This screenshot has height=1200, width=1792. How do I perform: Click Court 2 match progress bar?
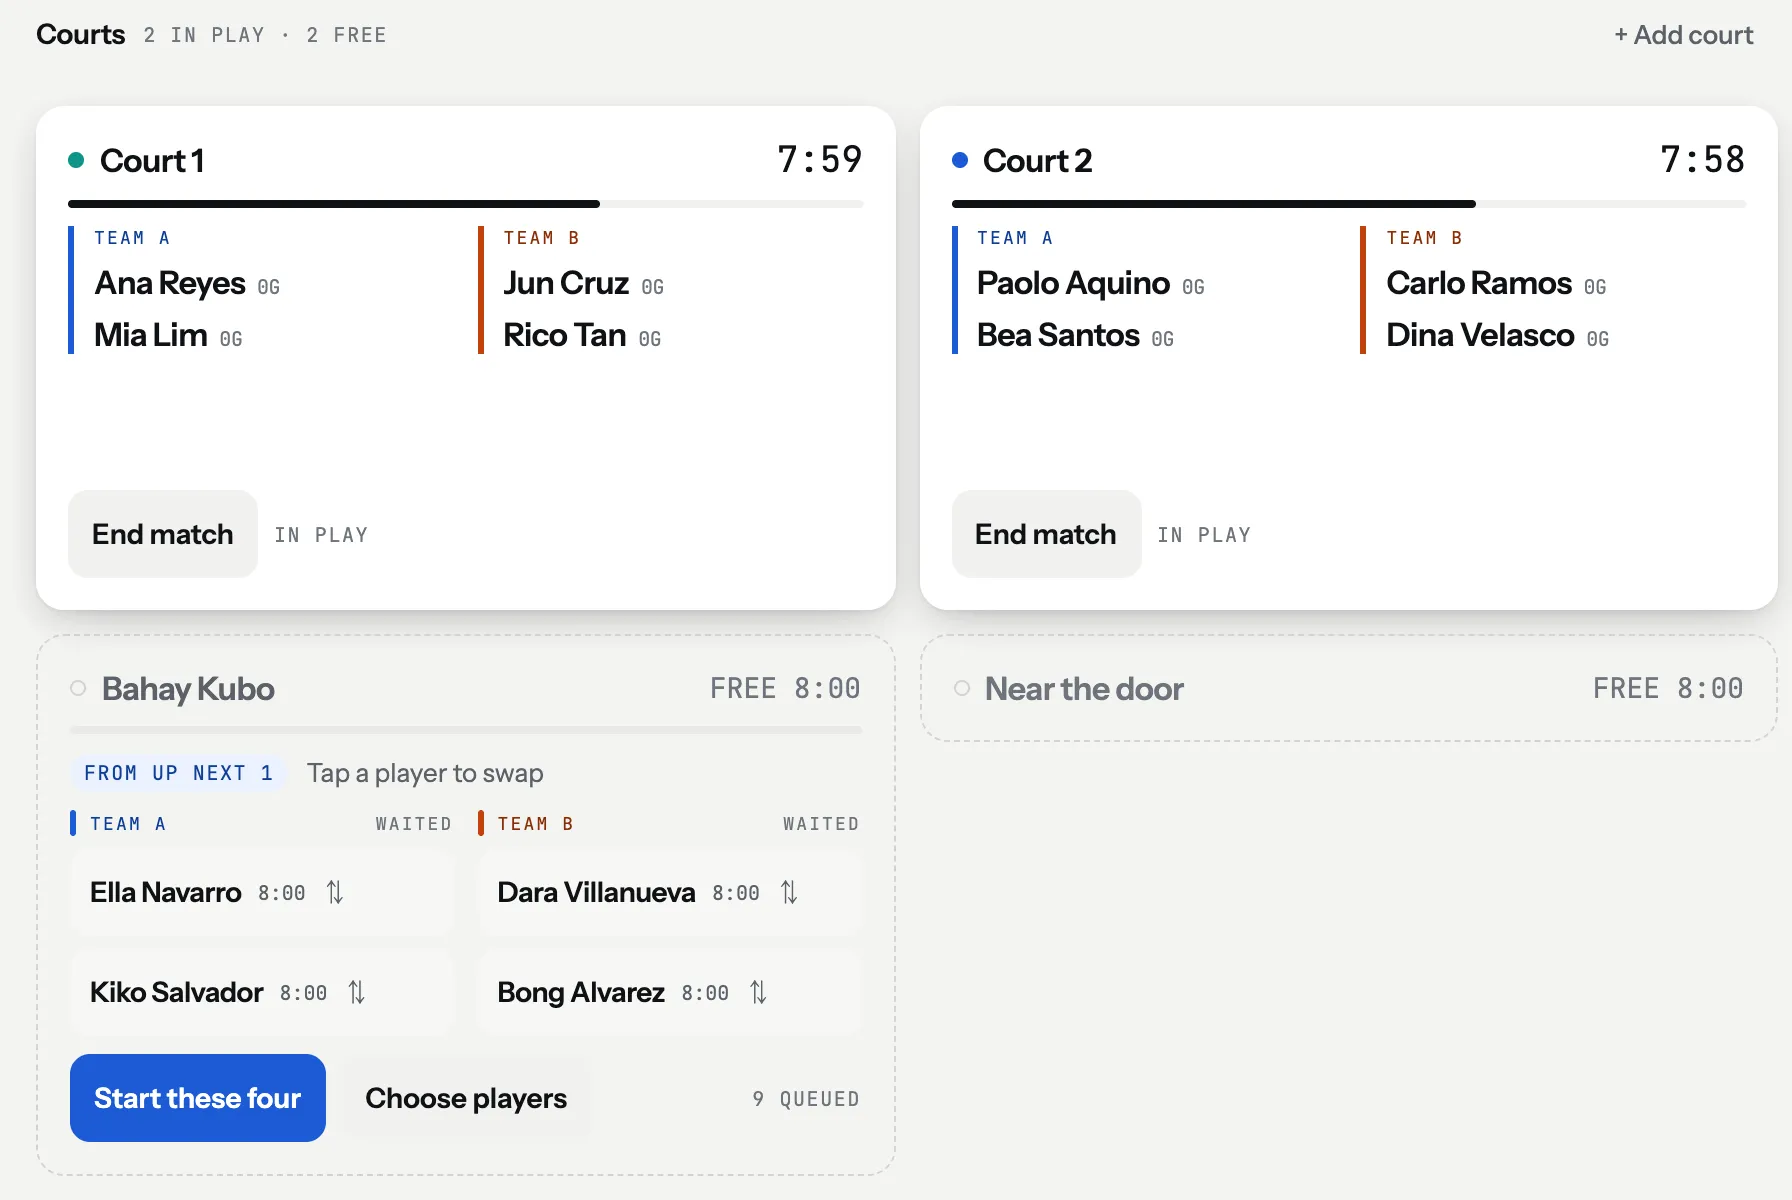(1349, 204)
